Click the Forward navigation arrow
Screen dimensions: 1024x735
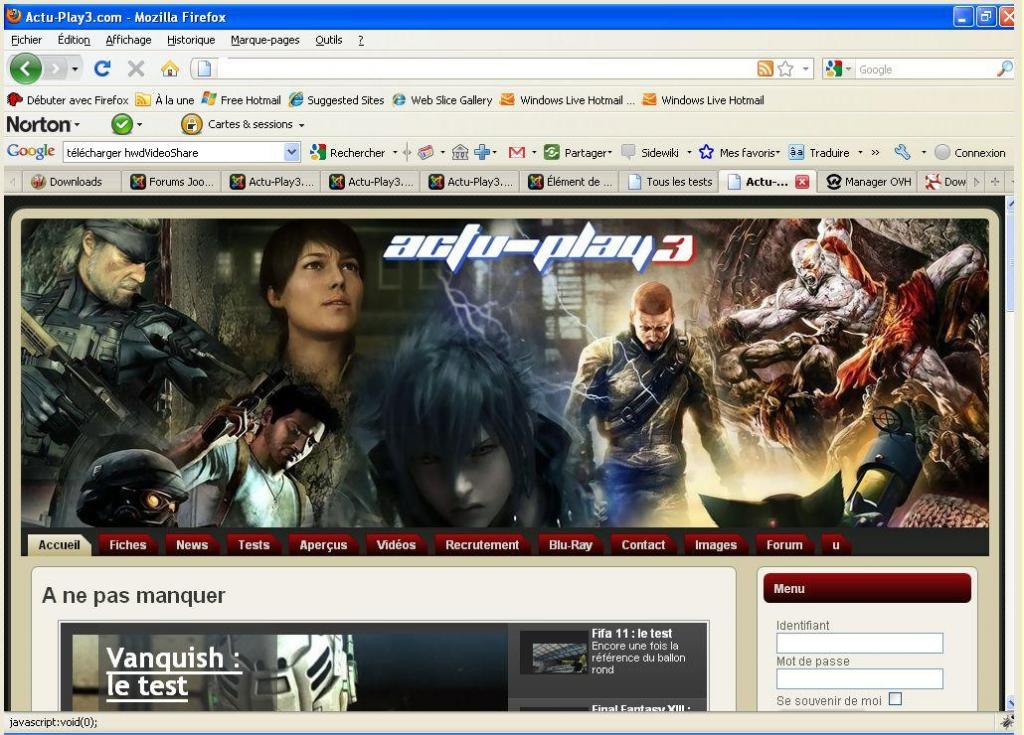(56, 69)
